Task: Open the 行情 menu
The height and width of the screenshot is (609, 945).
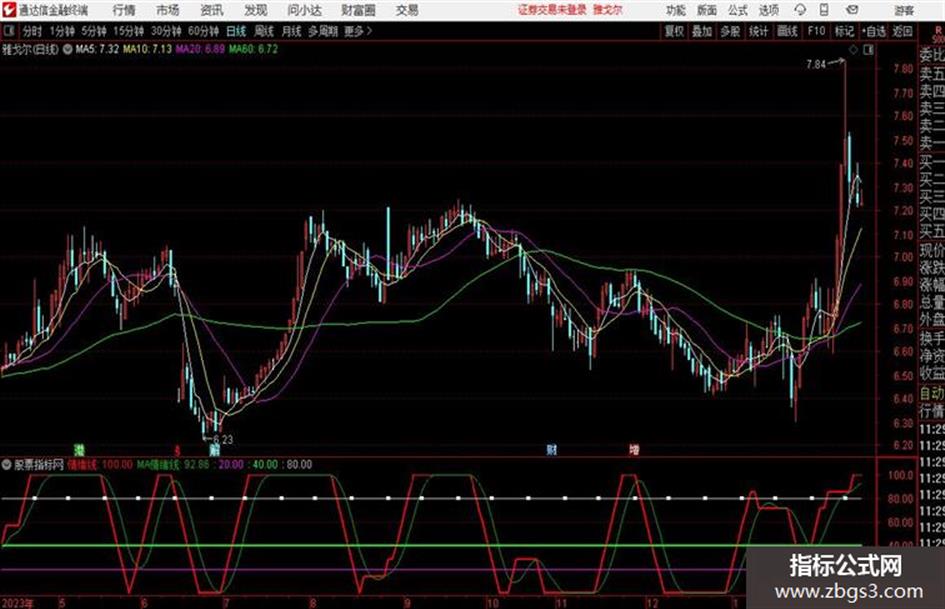Action: click(124, 10)
